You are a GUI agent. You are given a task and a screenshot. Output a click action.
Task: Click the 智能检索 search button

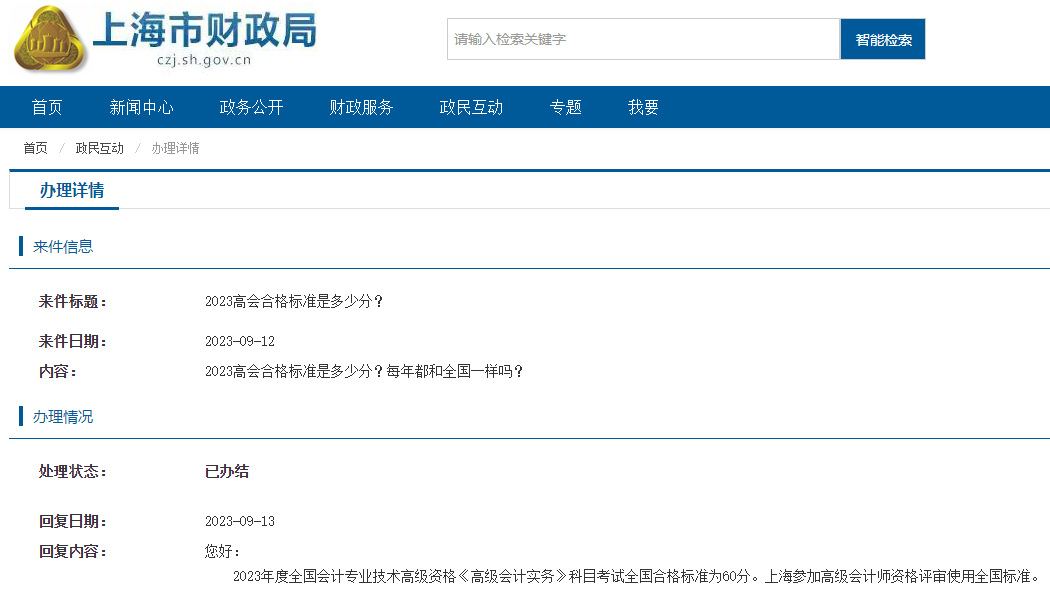tap(883, 38)
